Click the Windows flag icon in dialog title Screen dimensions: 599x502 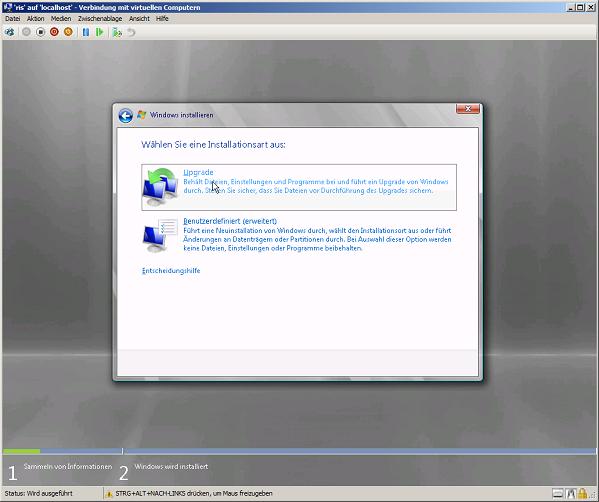coord(142,115)
